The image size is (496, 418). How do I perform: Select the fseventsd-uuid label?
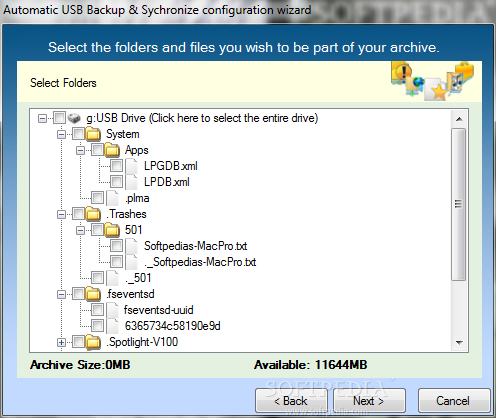(x=159, y=310)
